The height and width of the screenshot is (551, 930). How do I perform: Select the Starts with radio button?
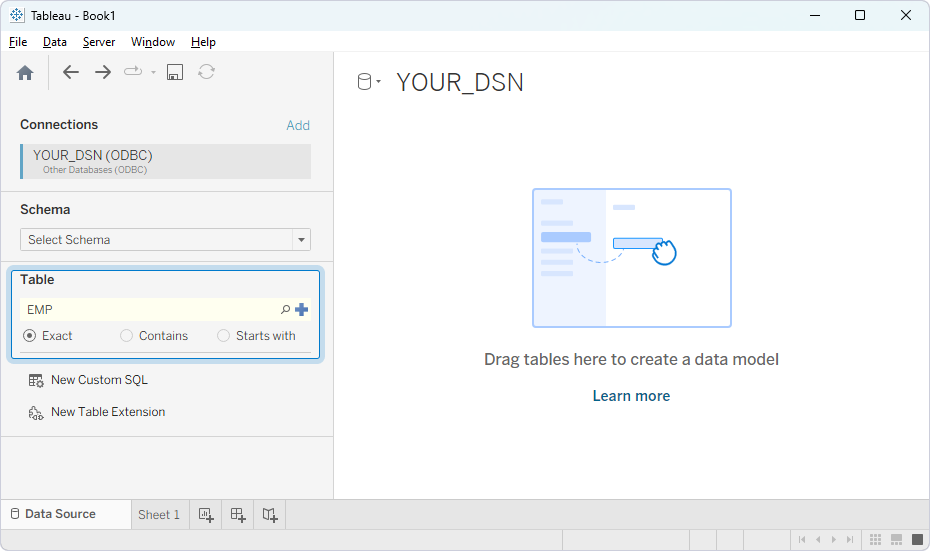click(x=224, y=336)
